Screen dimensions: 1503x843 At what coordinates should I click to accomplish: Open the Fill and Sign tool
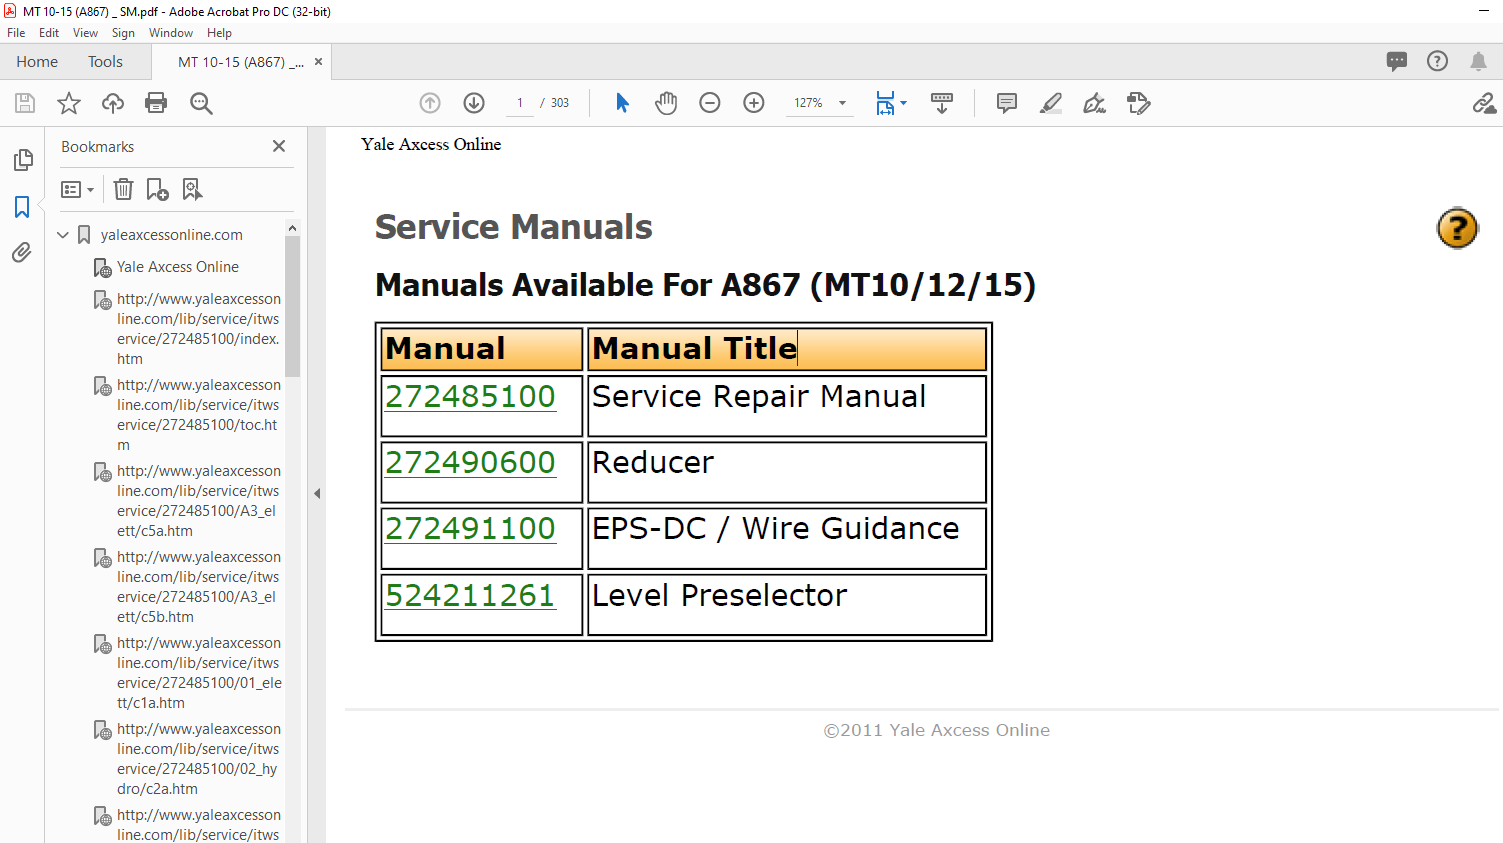[1095, 103]
